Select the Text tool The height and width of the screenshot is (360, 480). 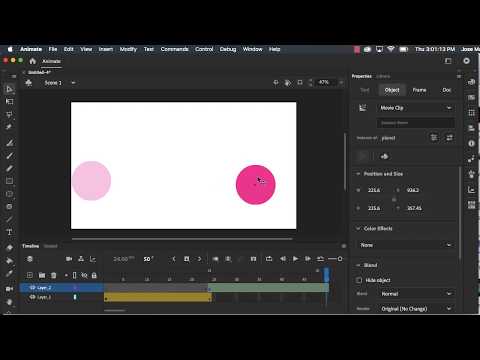9,232
